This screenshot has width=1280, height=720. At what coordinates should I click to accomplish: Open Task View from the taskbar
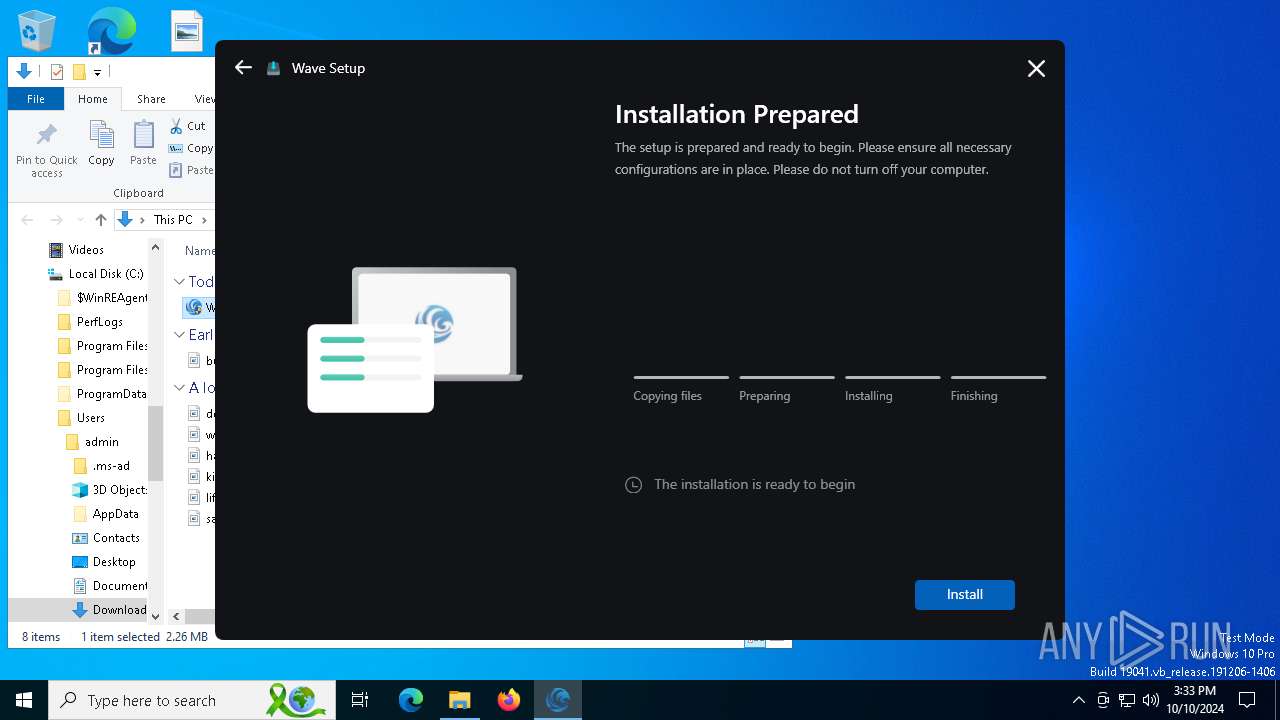tap(360, 700)
